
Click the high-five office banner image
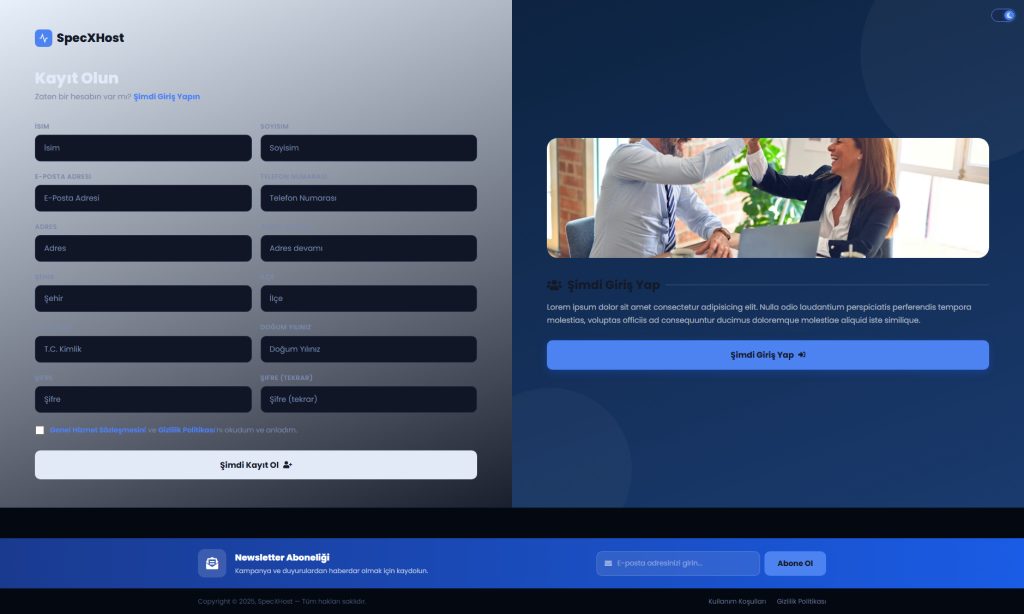[767, 198]
